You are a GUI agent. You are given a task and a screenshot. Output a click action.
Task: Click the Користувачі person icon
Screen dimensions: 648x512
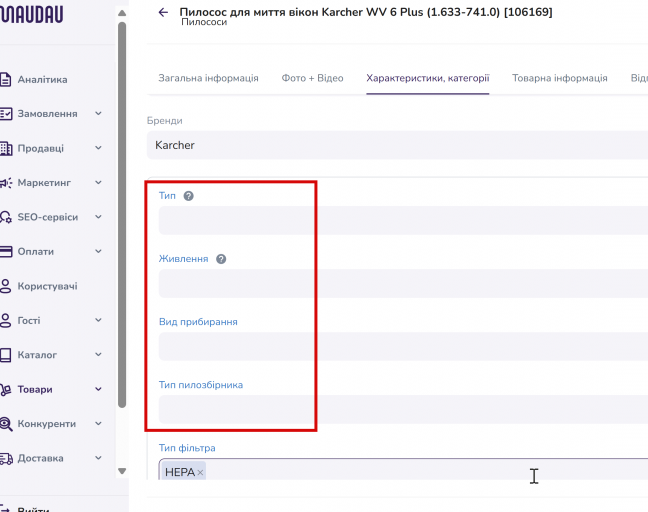click(x=5, y=286)
